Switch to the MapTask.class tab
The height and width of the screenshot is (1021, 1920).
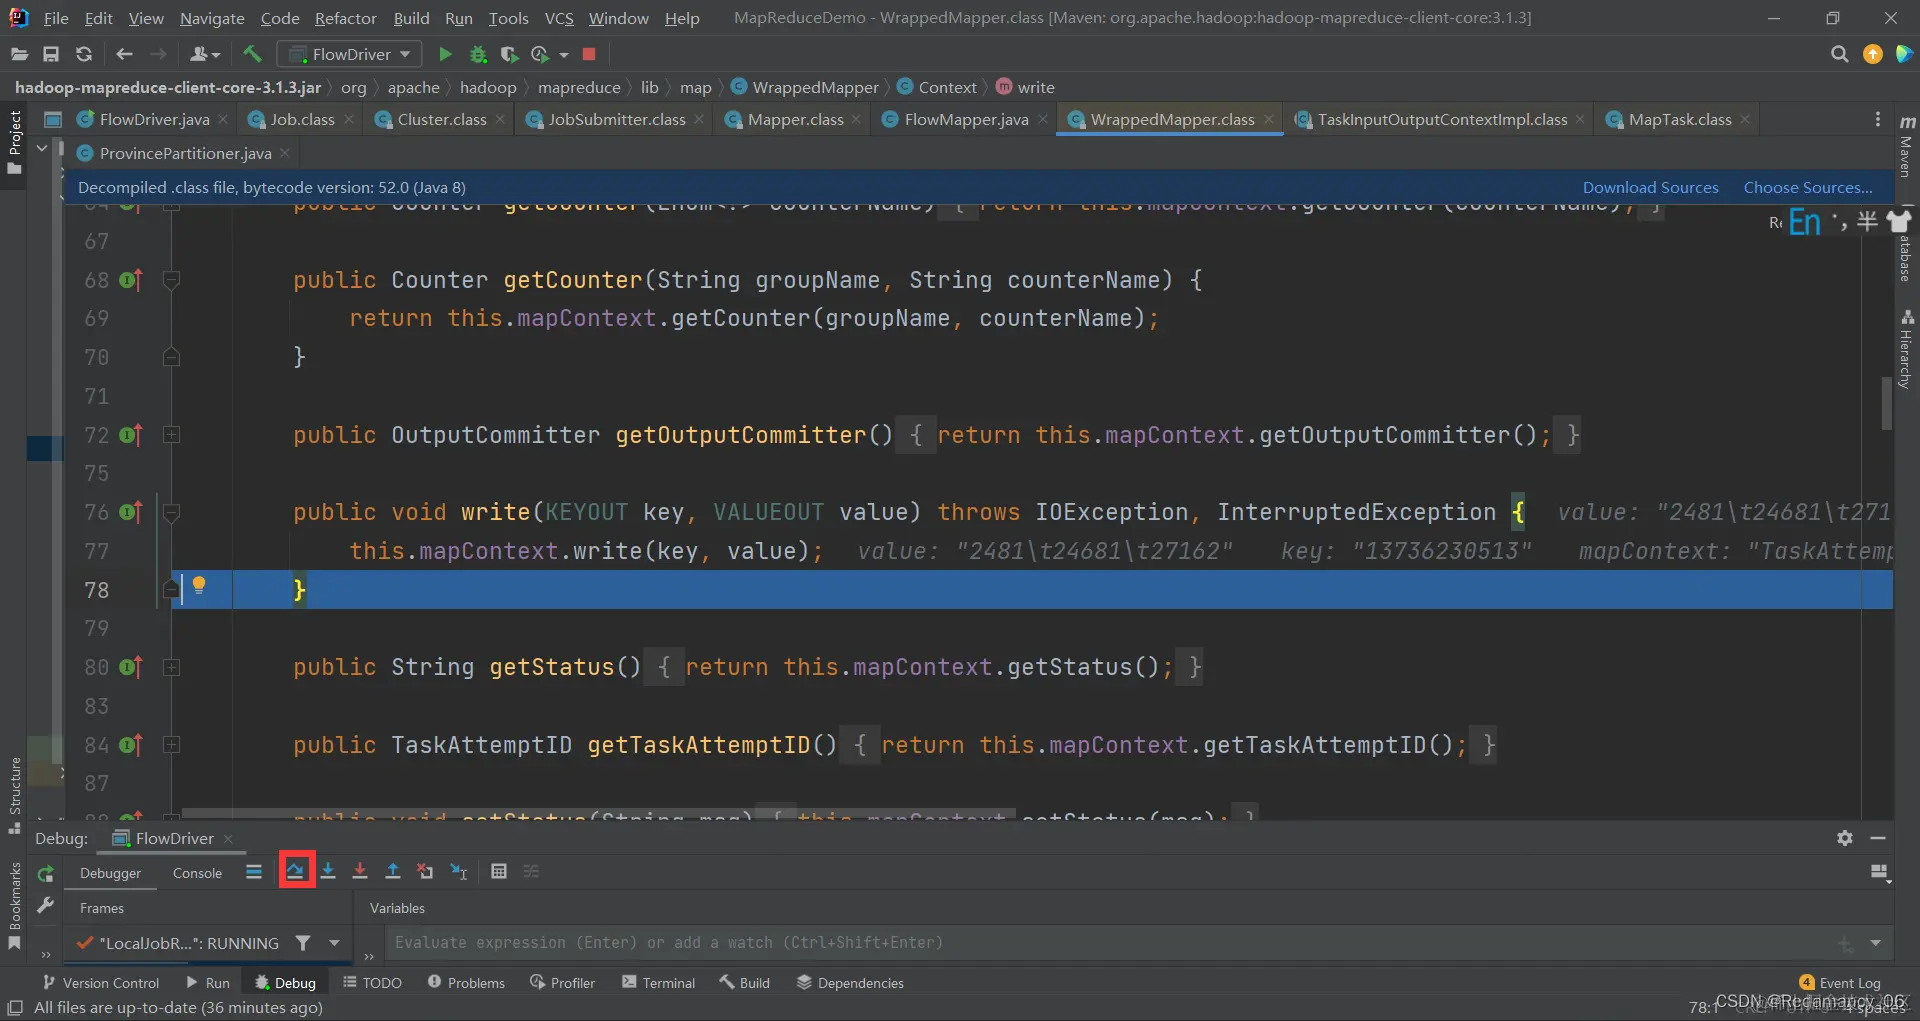pyautogui.click(x=1679, y=119)
